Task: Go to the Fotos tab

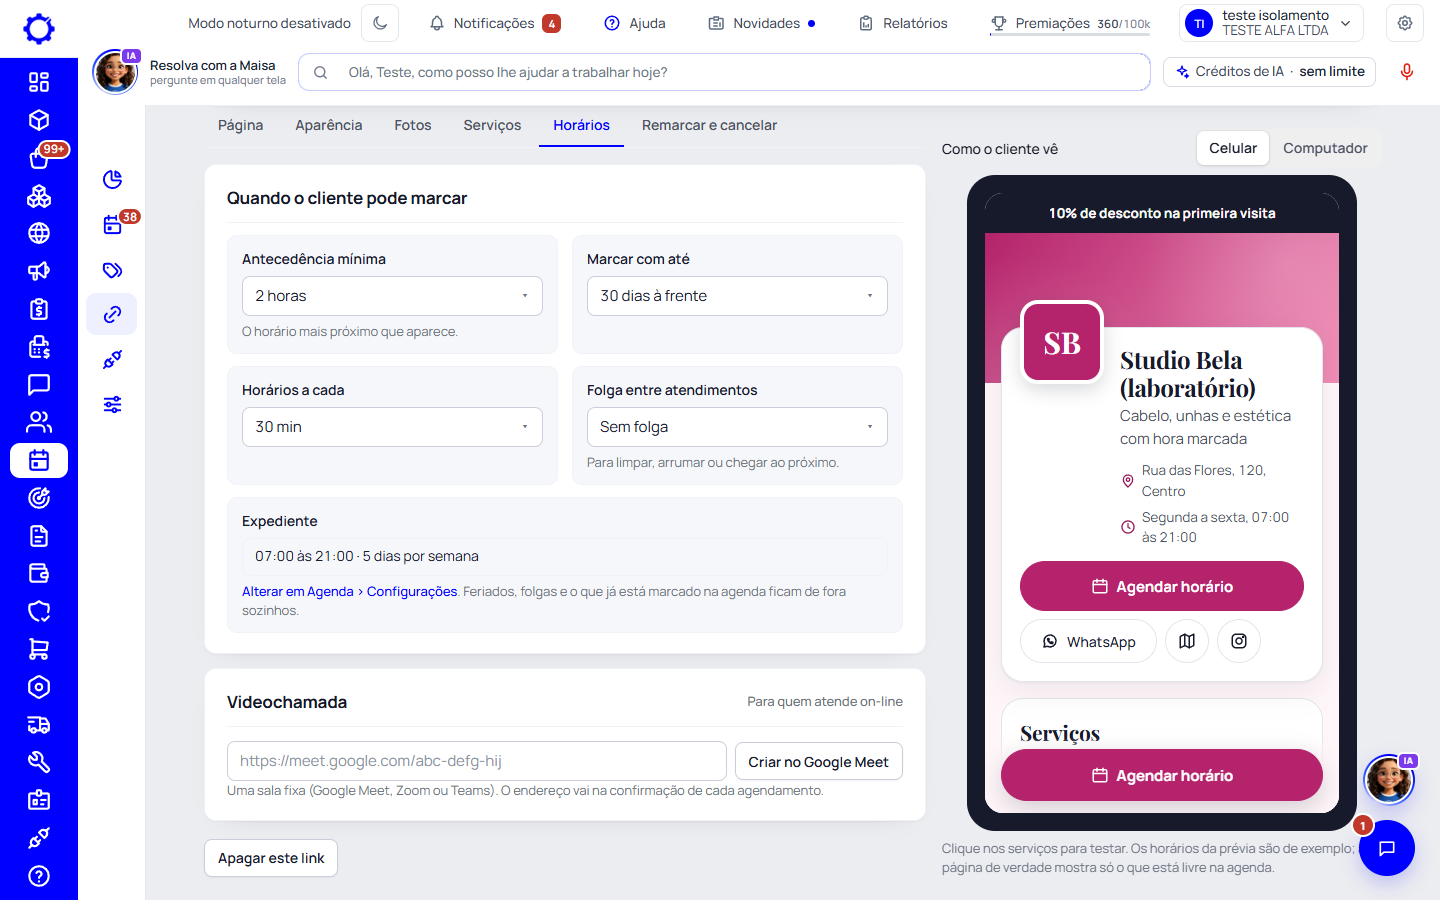Action: pos(413,125)
